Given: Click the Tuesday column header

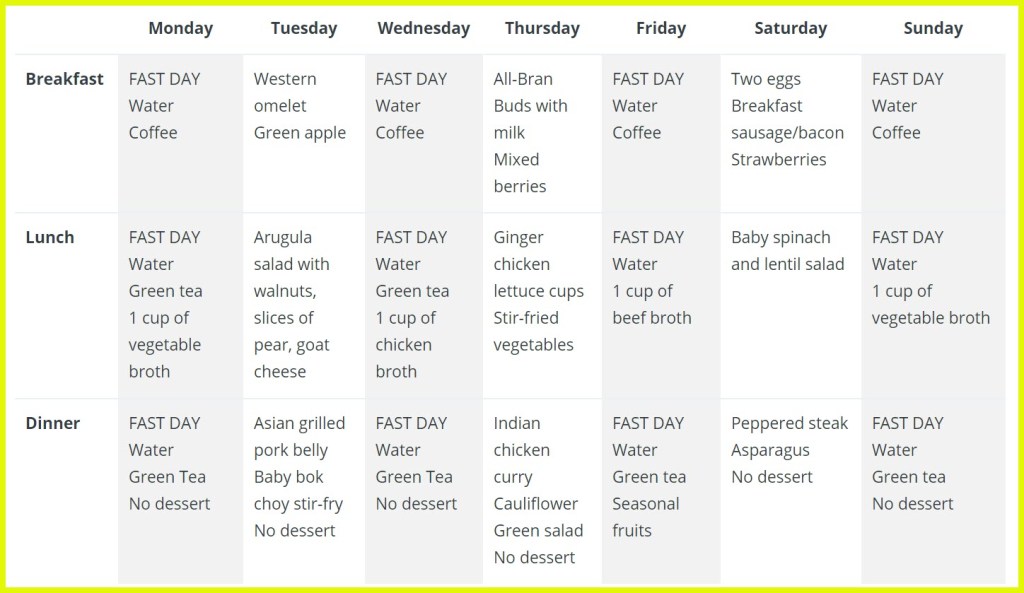Looking at the screenshot, I should [x=303, y=28].
